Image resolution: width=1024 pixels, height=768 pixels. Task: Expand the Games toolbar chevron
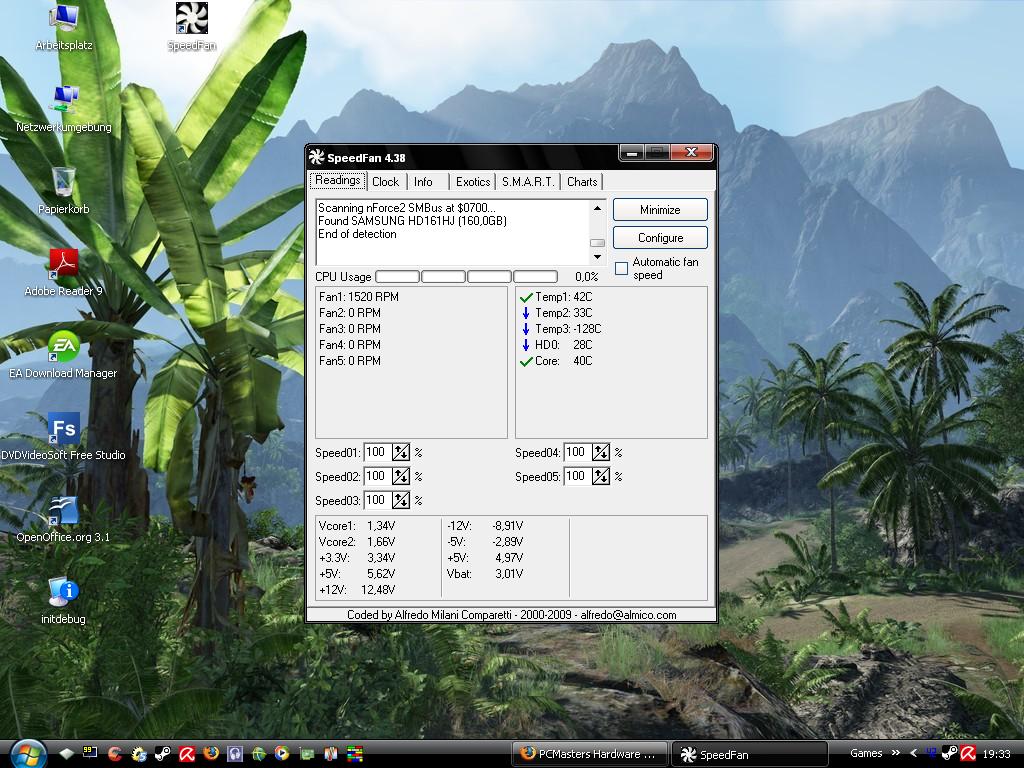(895, 753)
